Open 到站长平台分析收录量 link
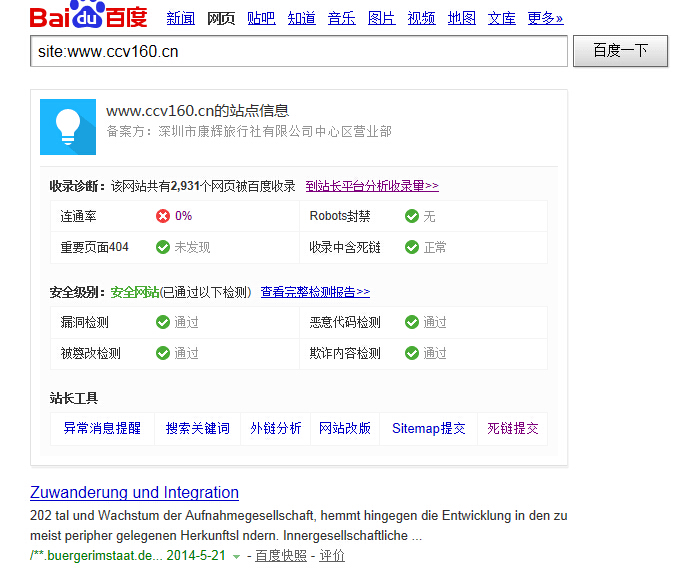Image resolution: width=677 pixels, height=572 pixels. click(372, 186)
